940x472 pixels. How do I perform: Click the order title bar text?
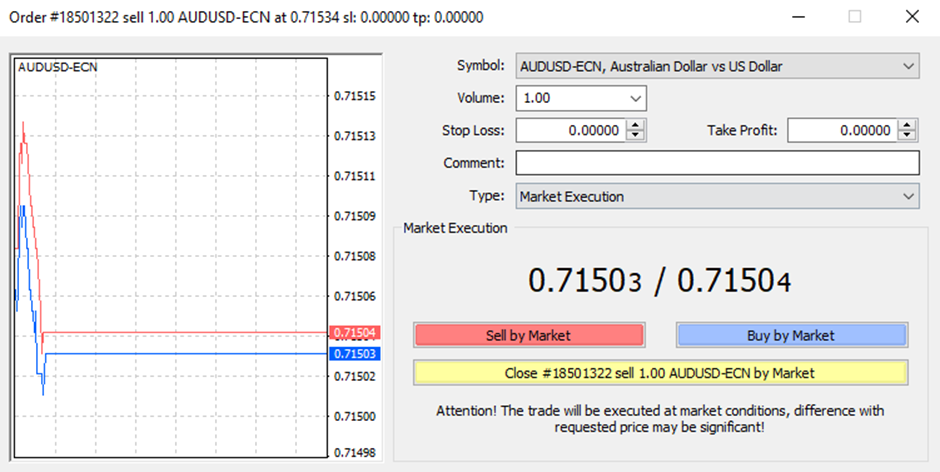[246, 17]
